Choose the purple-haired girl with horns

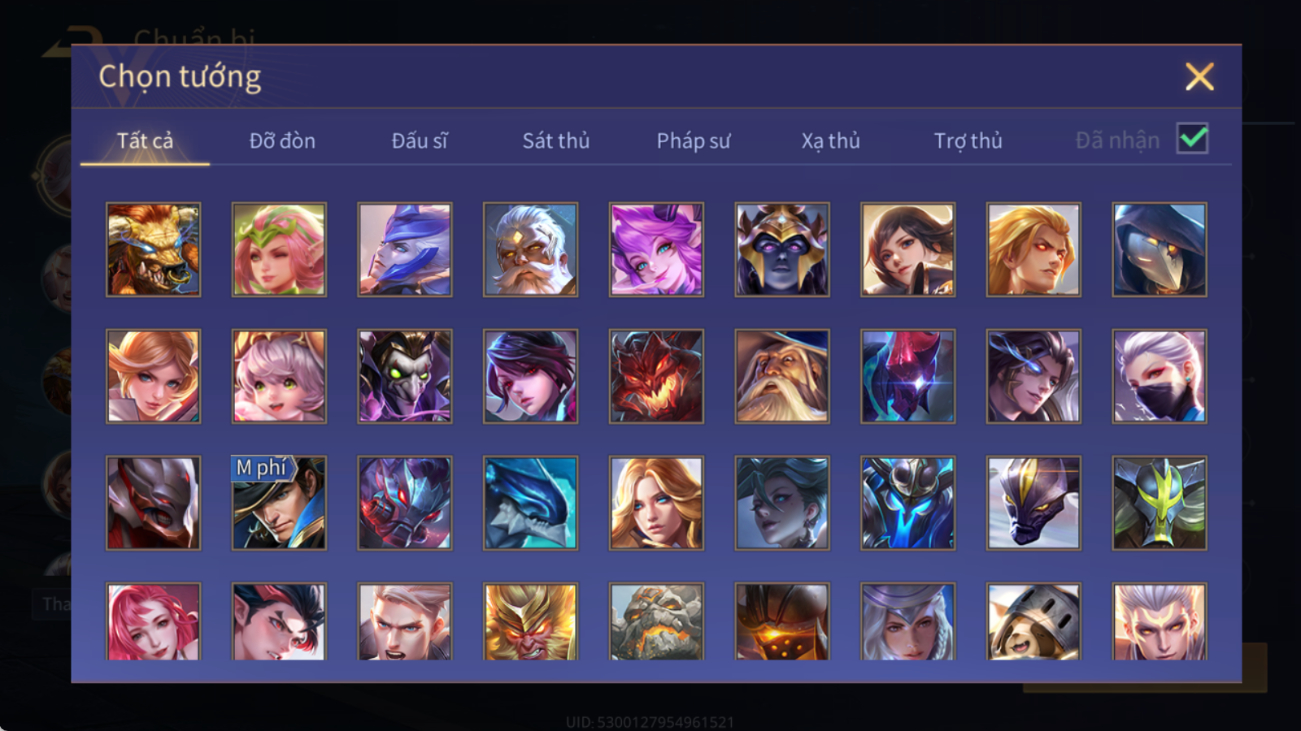[656, 249]
